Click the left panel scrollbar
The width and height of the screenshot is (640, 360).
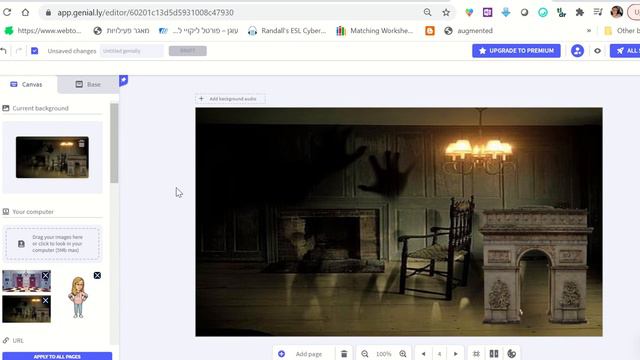pos(114,143)
